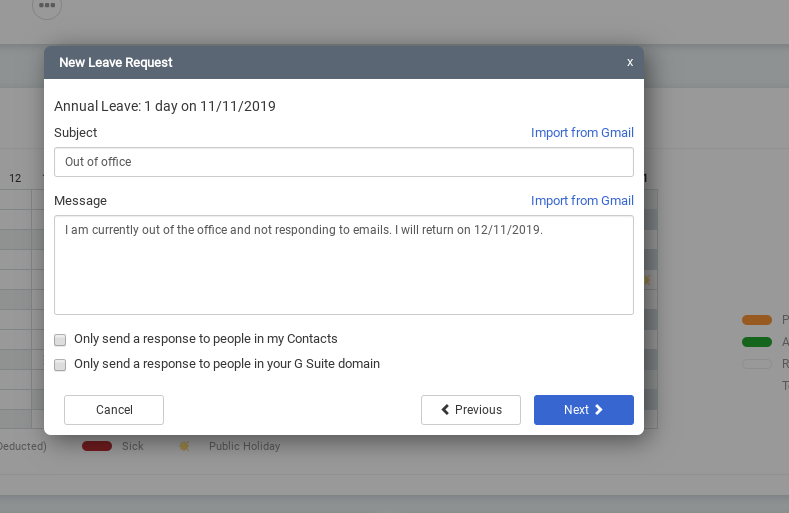The height and width of the screenshot is (513, 789).
Task: Click the Message field label
Action: click(80, 201)
